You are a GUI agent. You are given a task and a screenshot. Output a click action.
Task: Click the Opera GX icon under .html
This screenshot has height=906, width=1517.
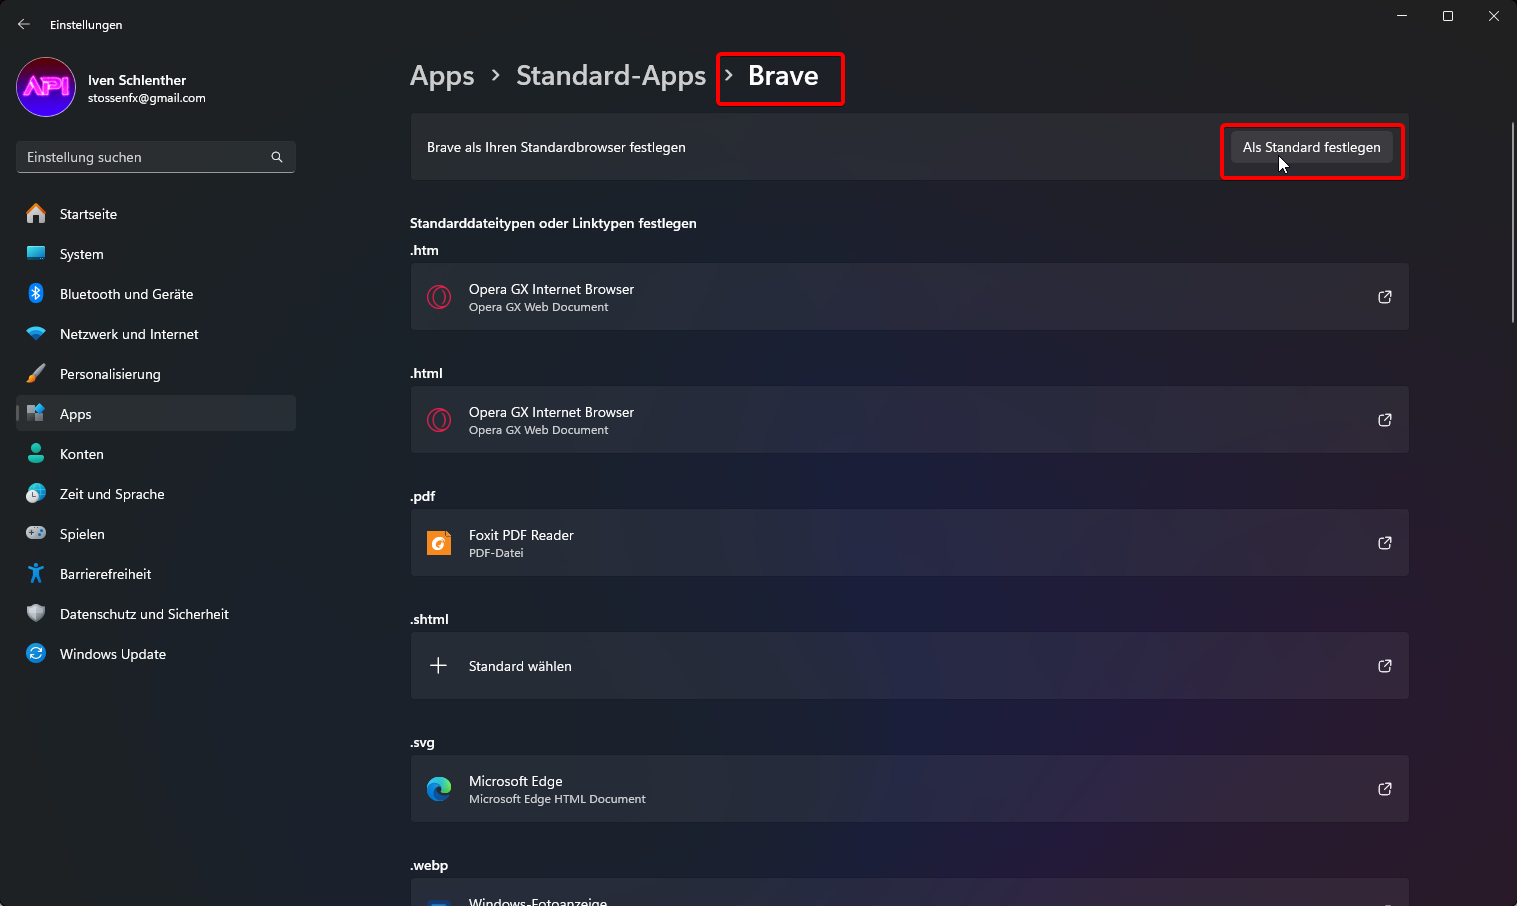pyautogui.click(x=439, y=420)
